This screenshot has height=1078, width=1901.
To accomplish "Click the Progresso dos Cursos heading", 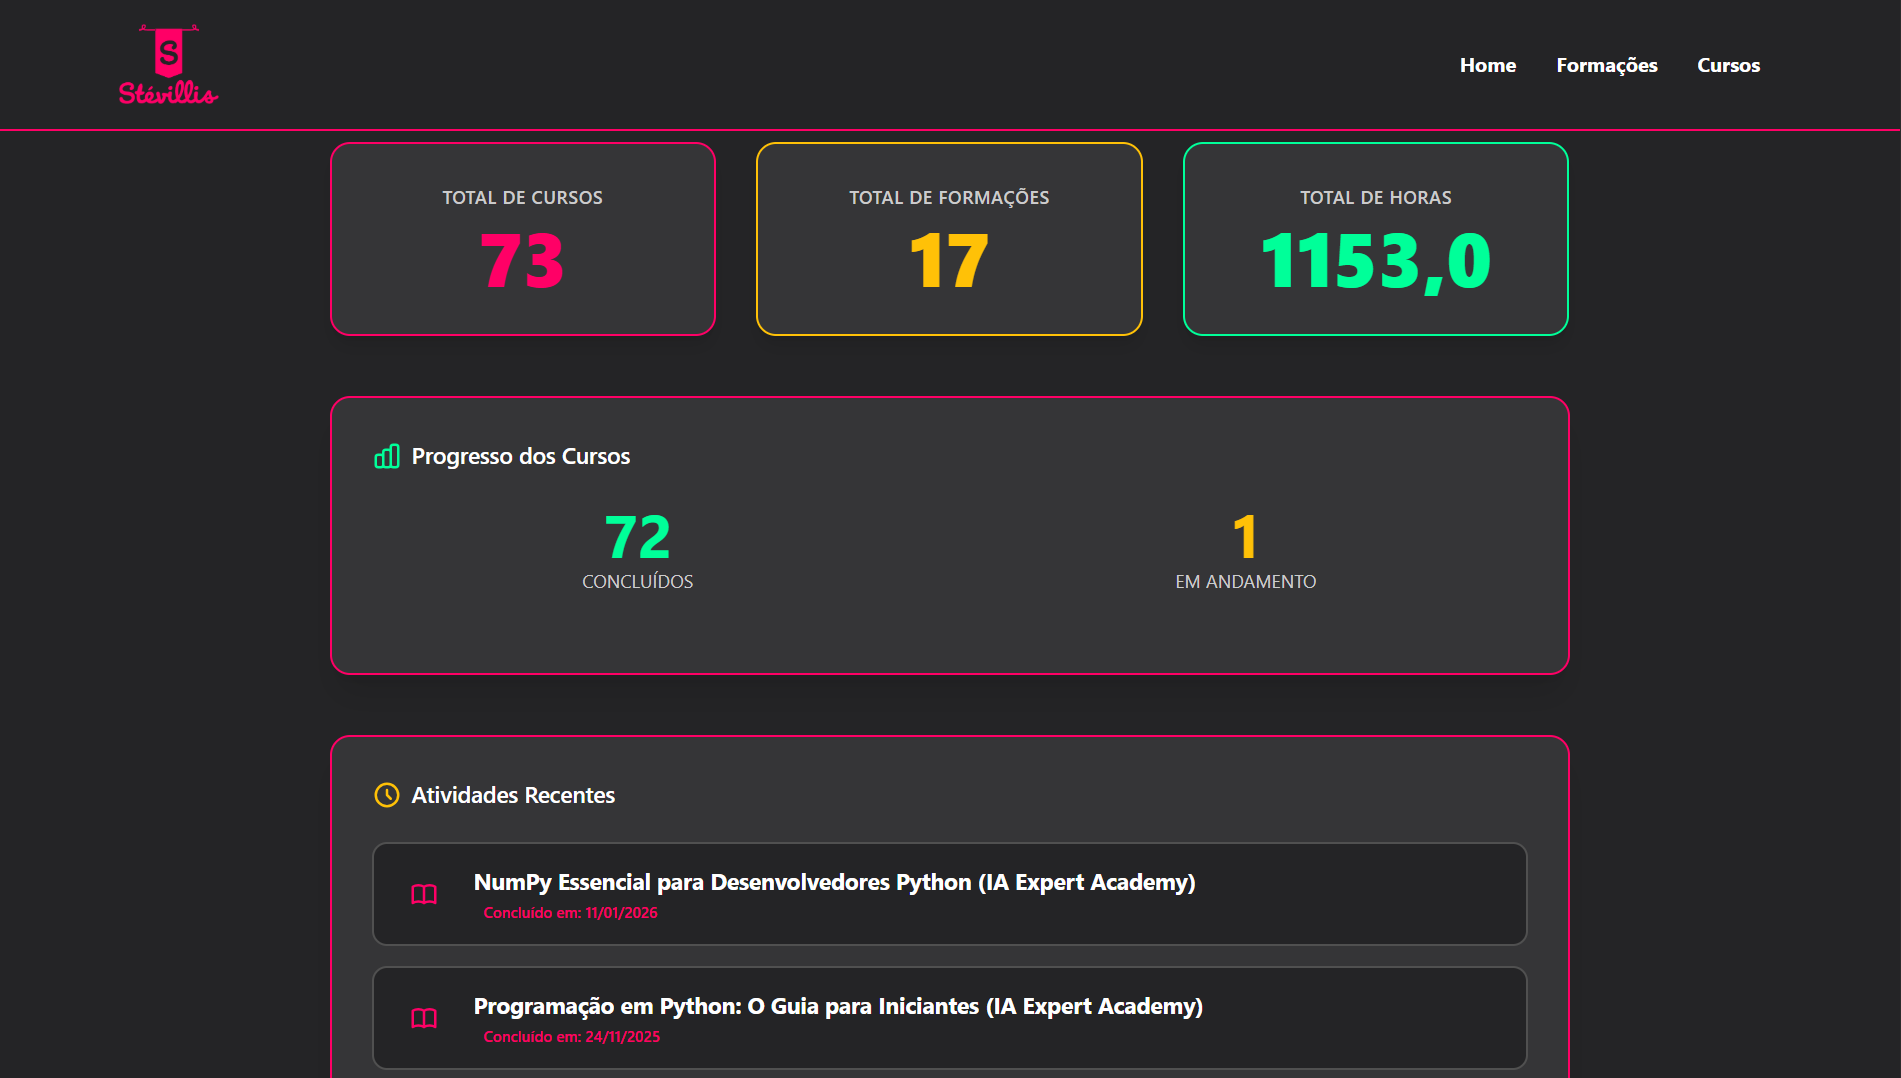I will point(520,457).
